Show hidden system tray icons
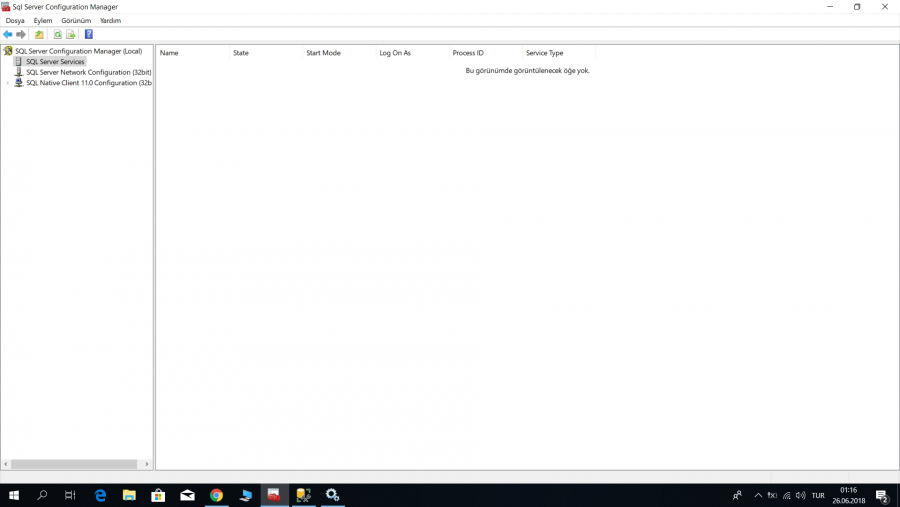The width and height of the screenshot is (900, 507). click(x=758, y=495)
